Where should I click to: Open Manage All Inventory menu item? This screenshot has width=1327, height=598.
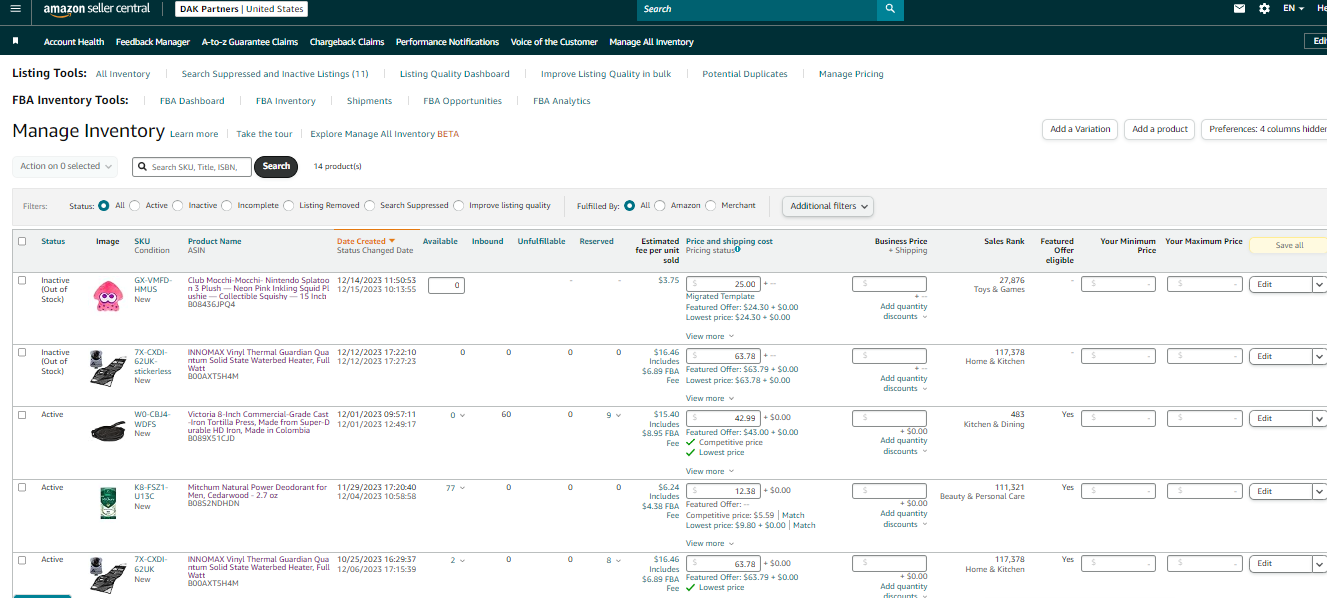pyautogui.click(x=651, y=42)
